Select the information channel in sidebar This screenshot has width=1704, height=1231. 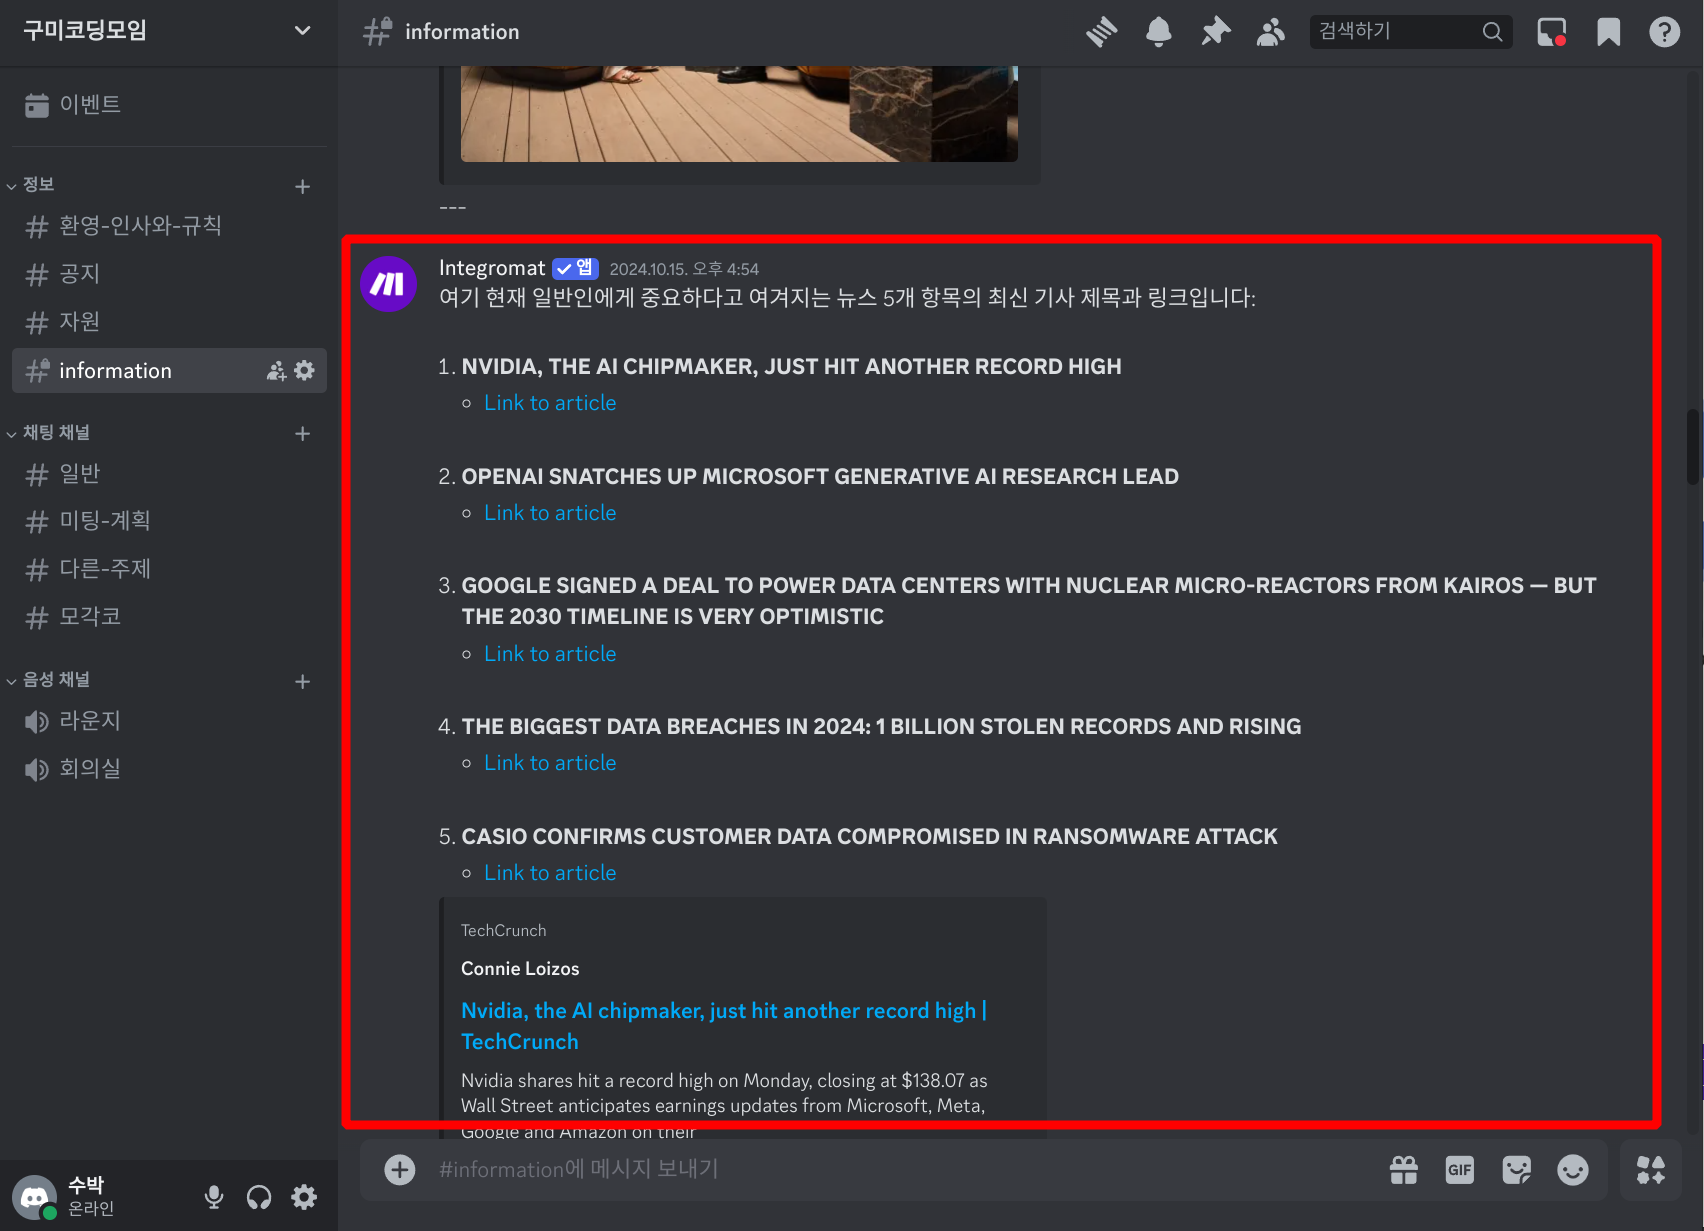[169, 371]
